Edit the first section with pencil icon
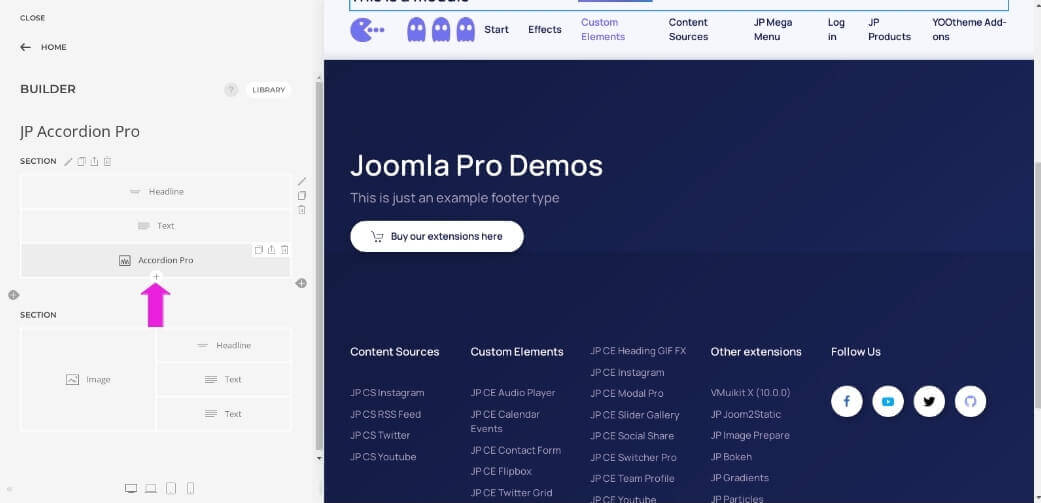Screen dimensions: 1041x503 [x=68, y=161]
